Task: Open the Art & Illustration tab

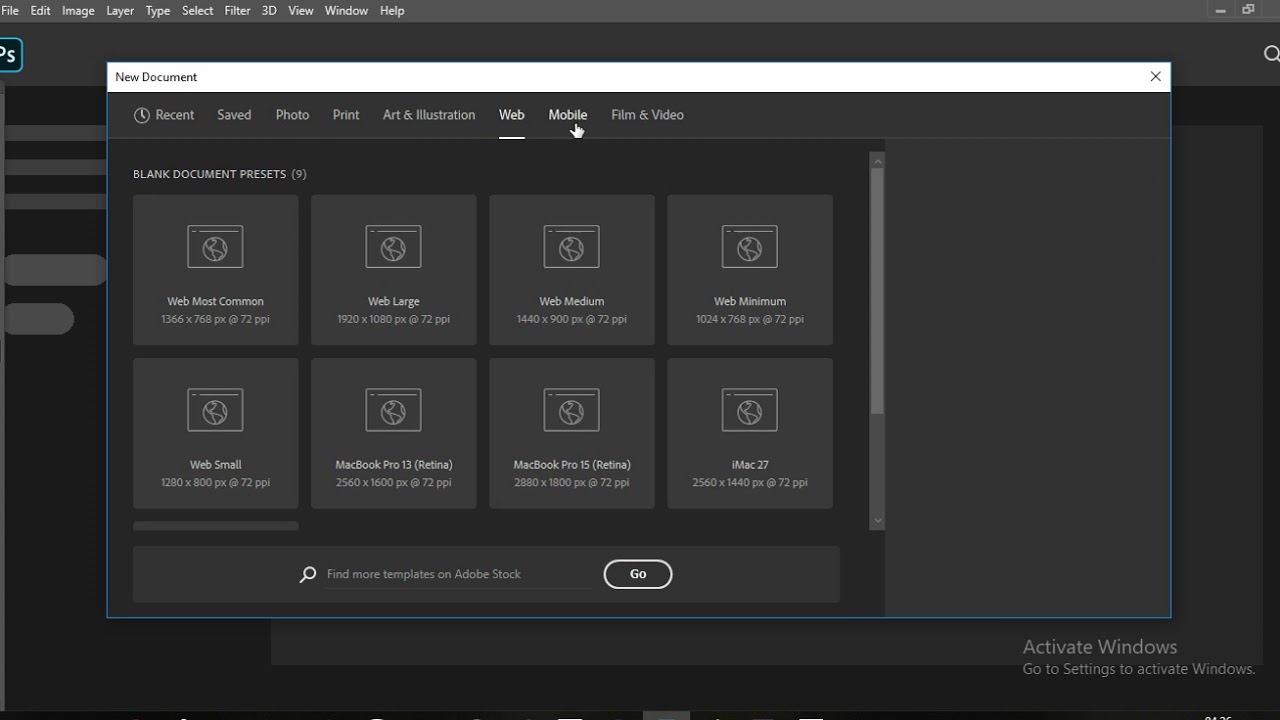Action: 429,115
